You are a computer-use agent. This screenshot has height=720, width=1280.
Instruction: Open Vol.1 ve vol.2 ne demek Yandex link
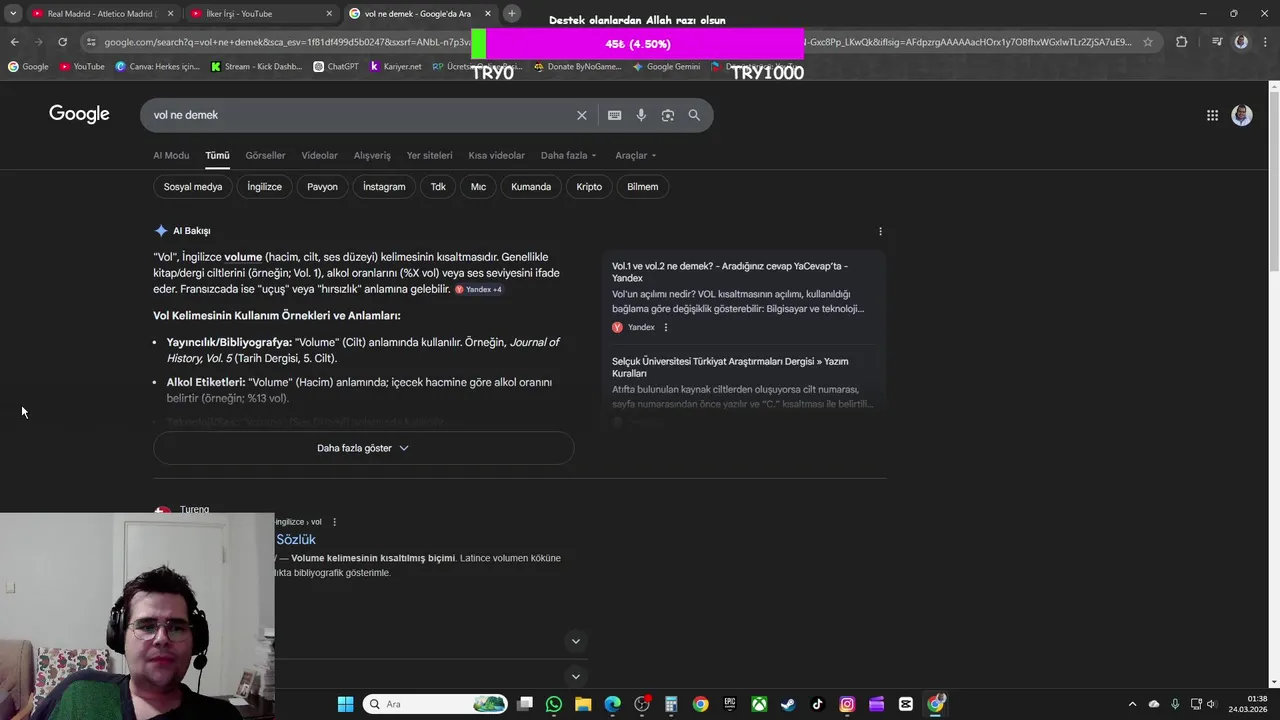click(730, 272)
